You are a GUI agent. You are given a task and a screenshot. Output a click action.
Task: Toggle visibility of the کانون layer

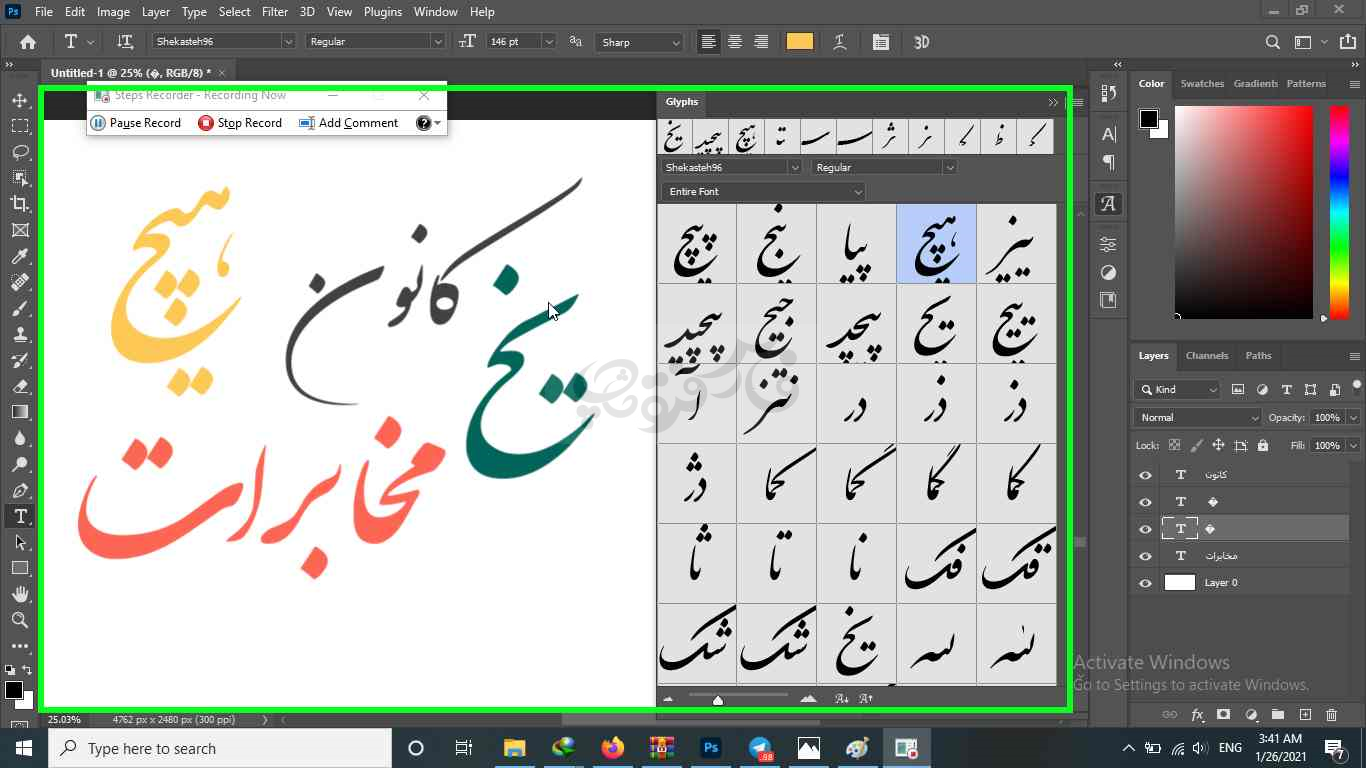pos(1145,475)
